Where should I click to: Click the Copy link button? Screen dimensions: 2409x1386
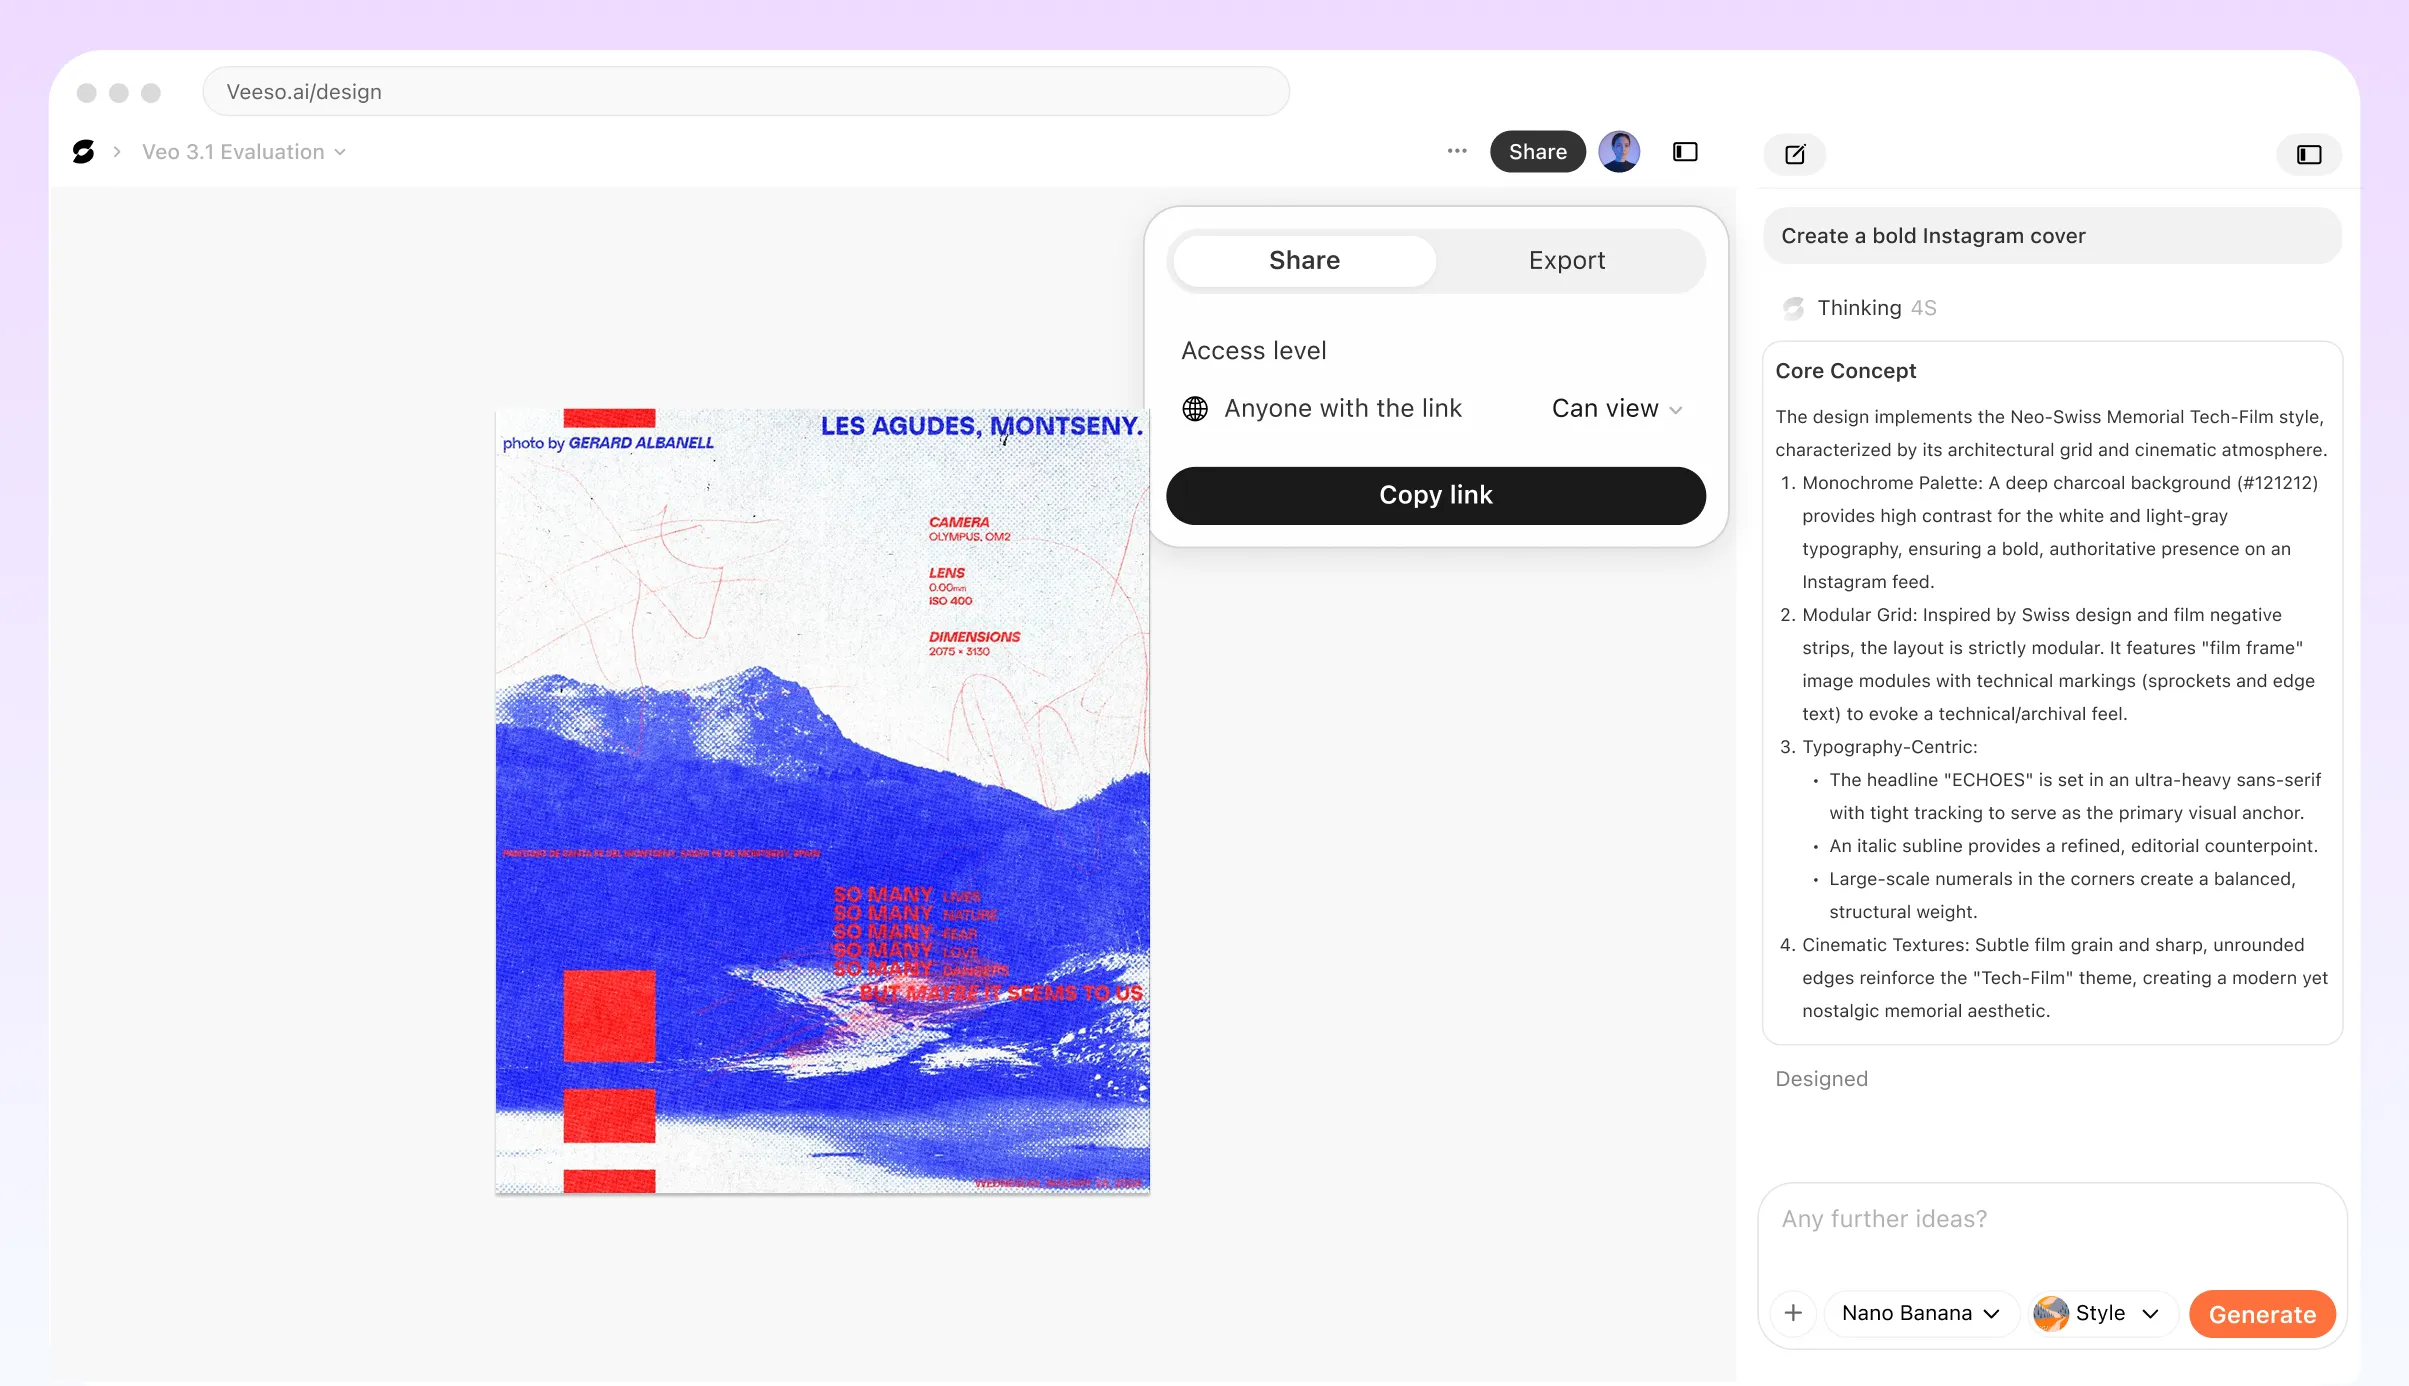click(1435, 494)
